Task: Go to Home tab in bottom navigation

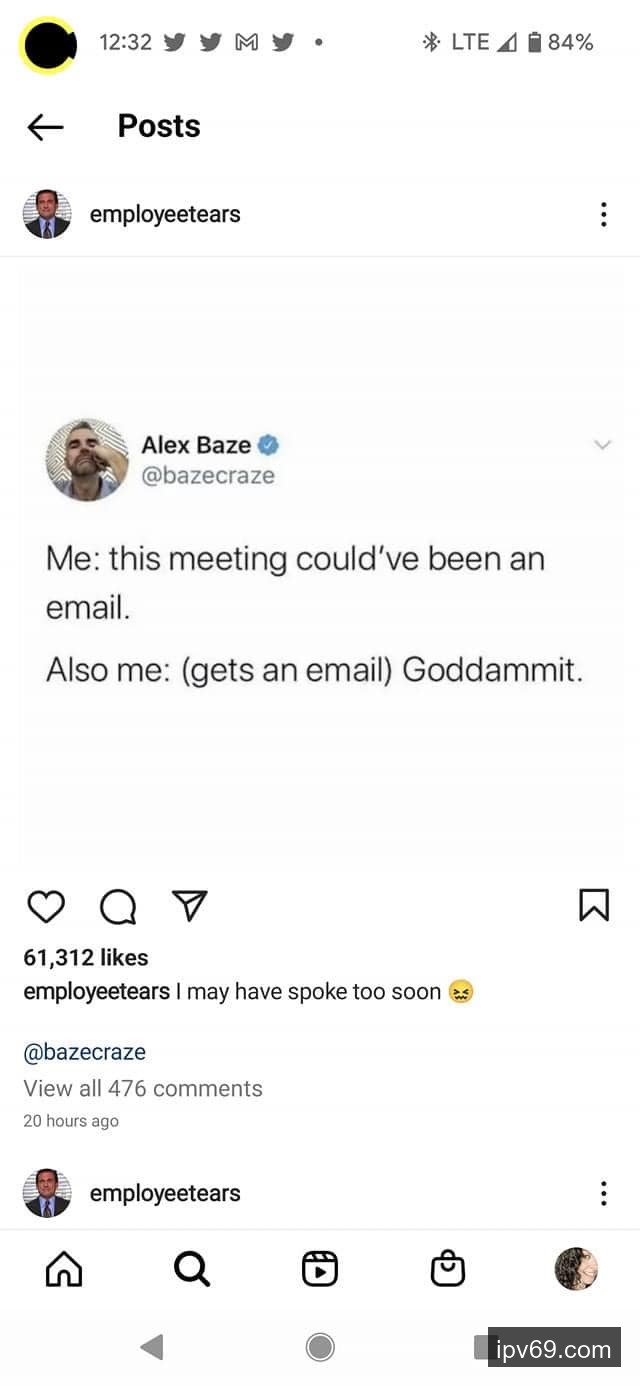Action: pos(64,1269)
